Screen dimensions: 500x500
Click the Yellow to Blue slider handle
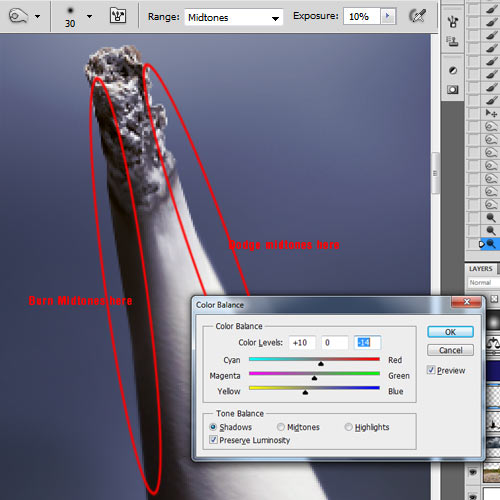305,393
